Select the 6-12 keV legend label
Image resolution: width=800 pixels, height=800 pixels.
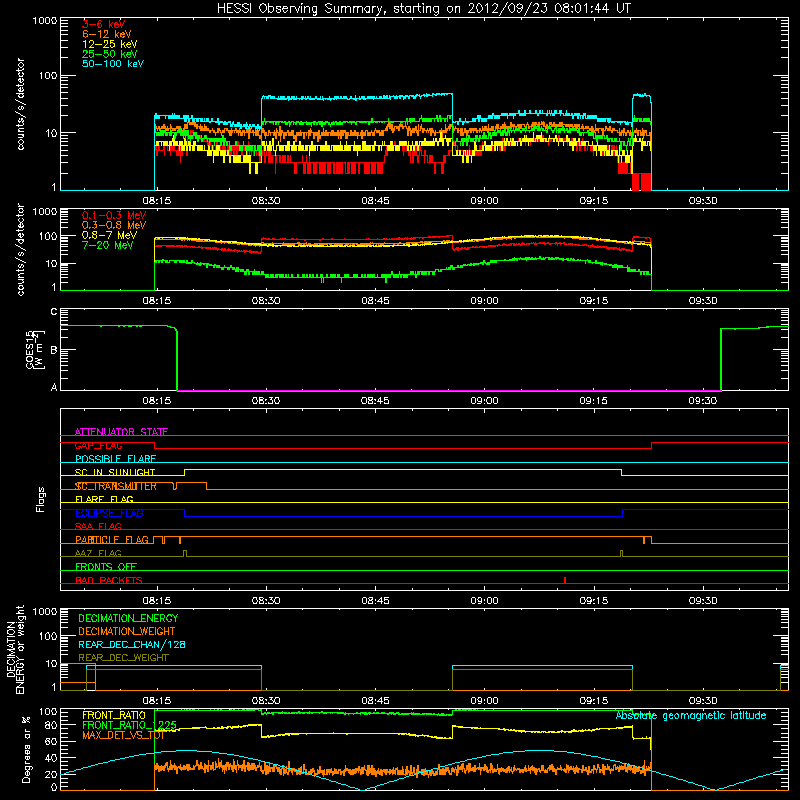pos(107,34)
